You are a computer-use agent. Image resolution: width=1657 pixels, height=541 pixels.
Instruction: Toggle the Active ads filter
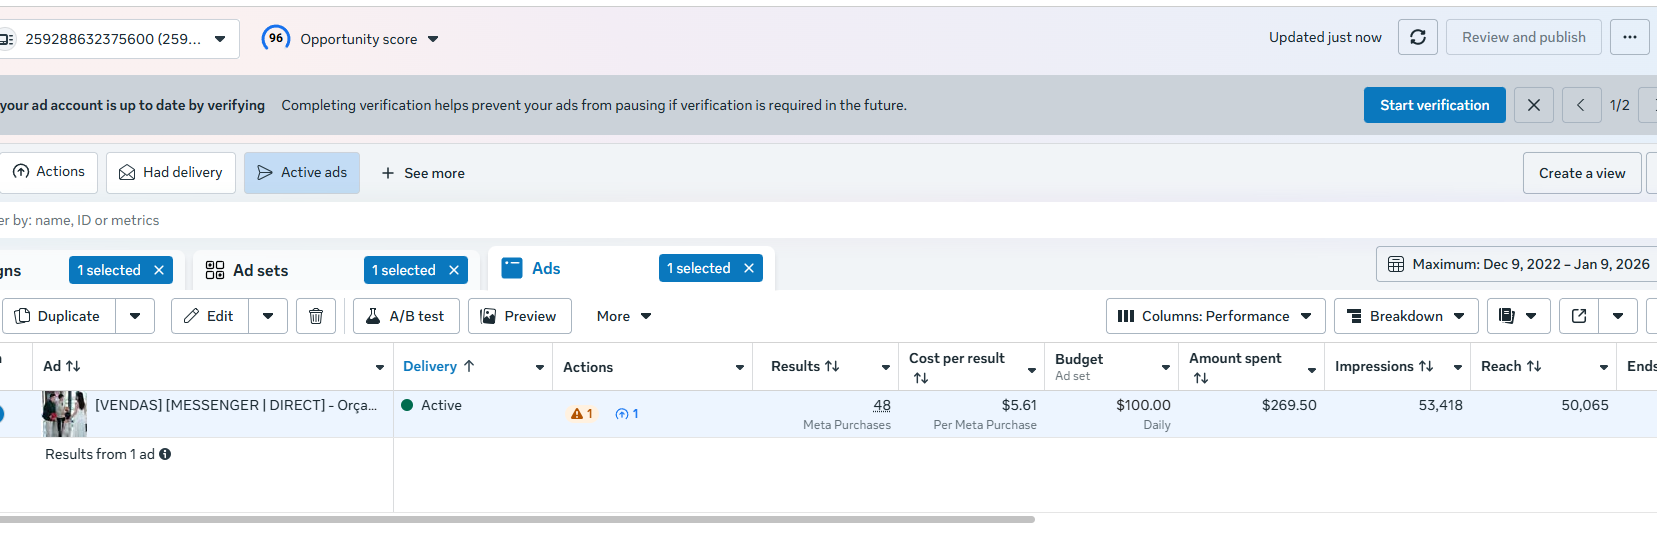(x=302, y=173)
